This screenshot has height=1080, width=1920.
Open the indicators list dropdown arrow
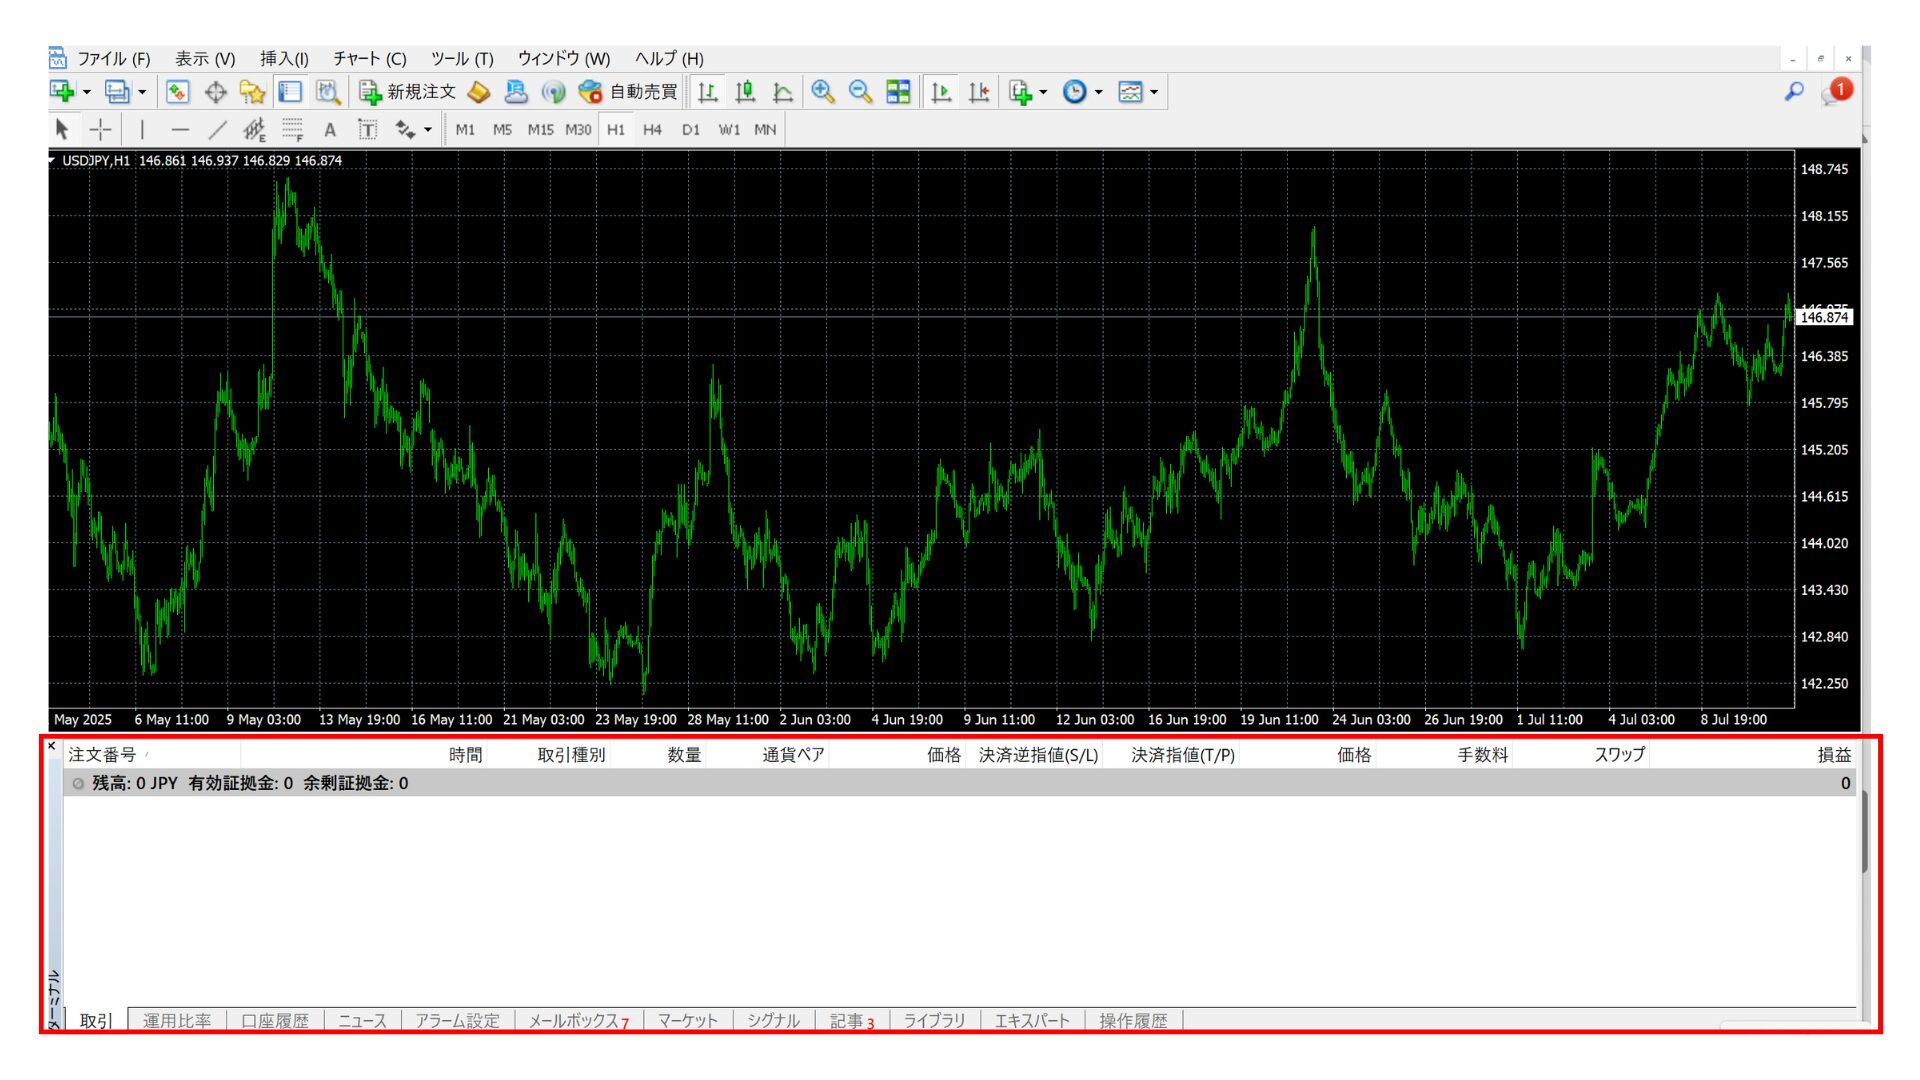1043,92
